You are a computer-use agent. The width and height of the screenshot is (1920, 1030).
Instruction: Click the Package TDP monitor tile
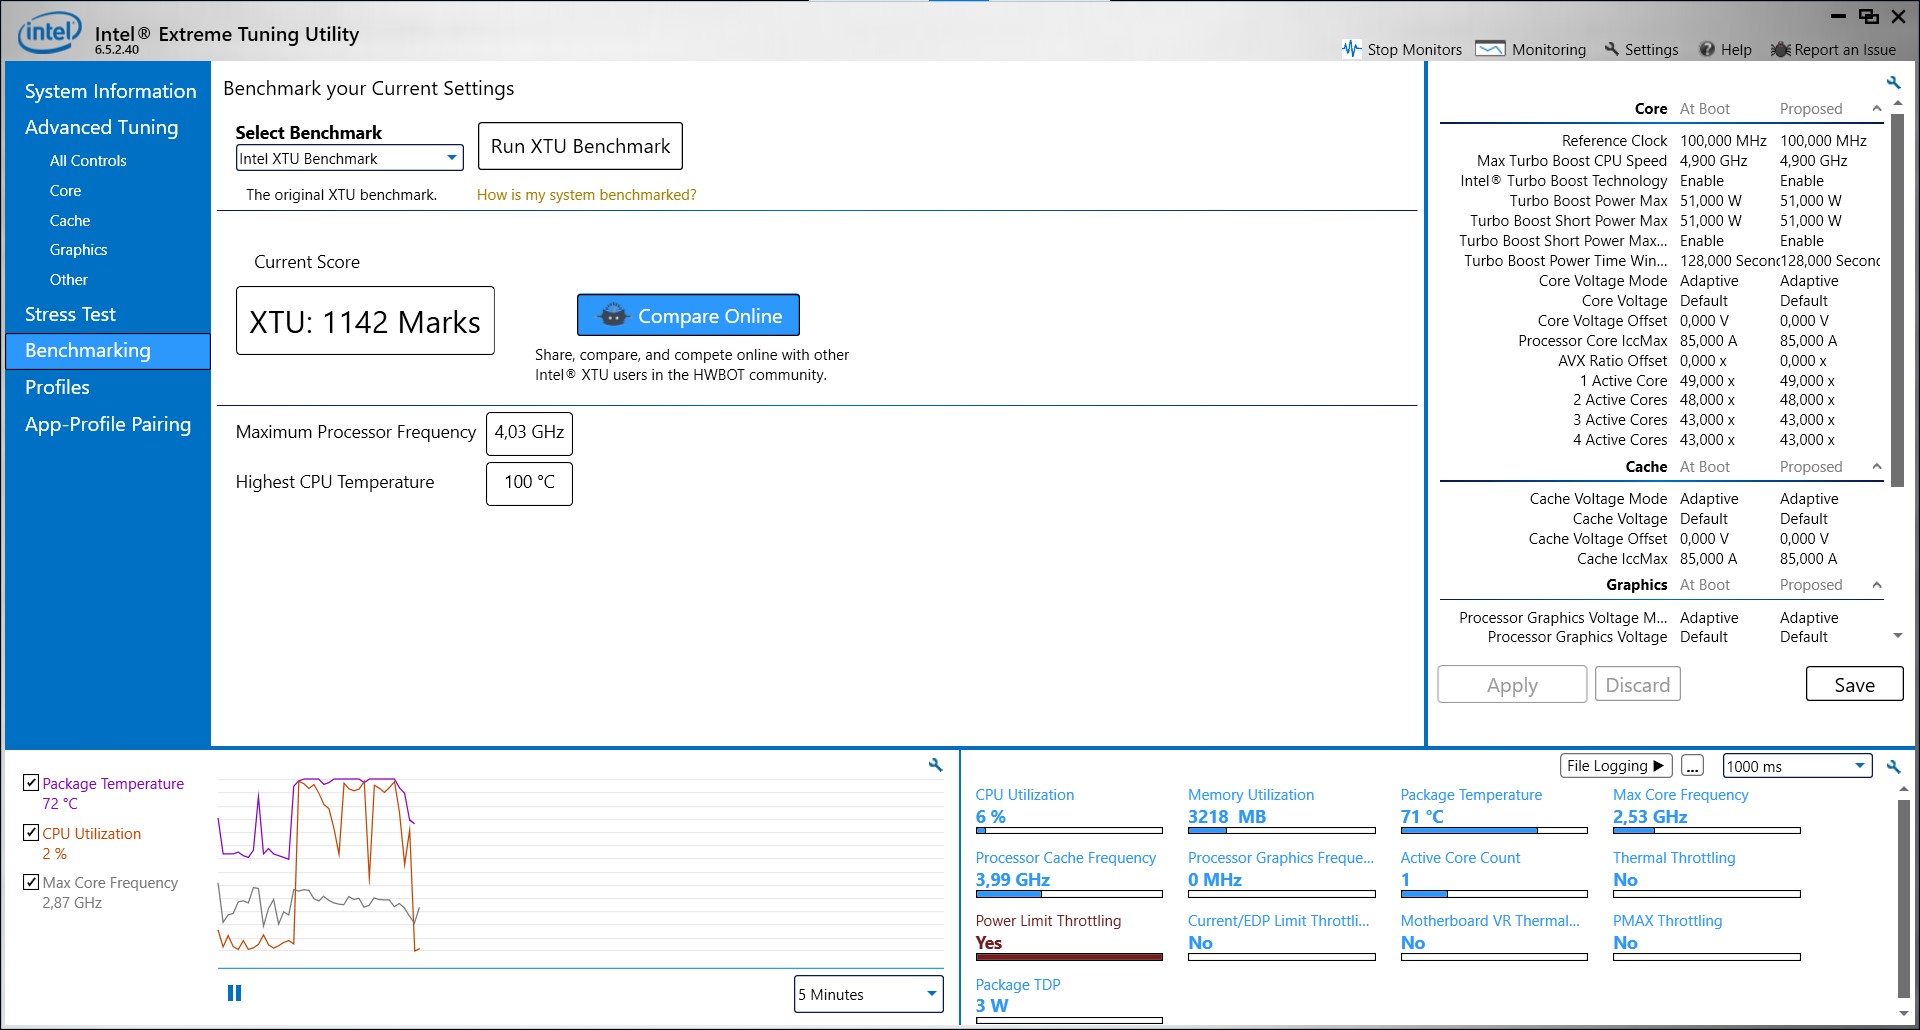click(1069, 1002)
